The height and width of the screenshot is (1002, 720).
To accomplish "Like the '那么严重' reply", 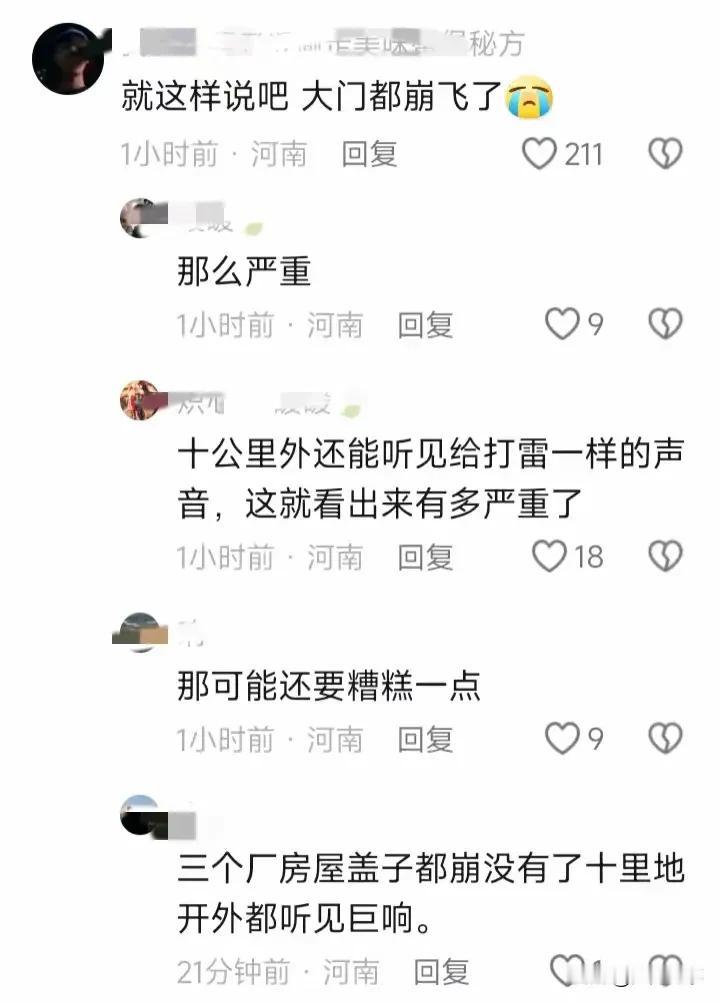I will (562, 324).
